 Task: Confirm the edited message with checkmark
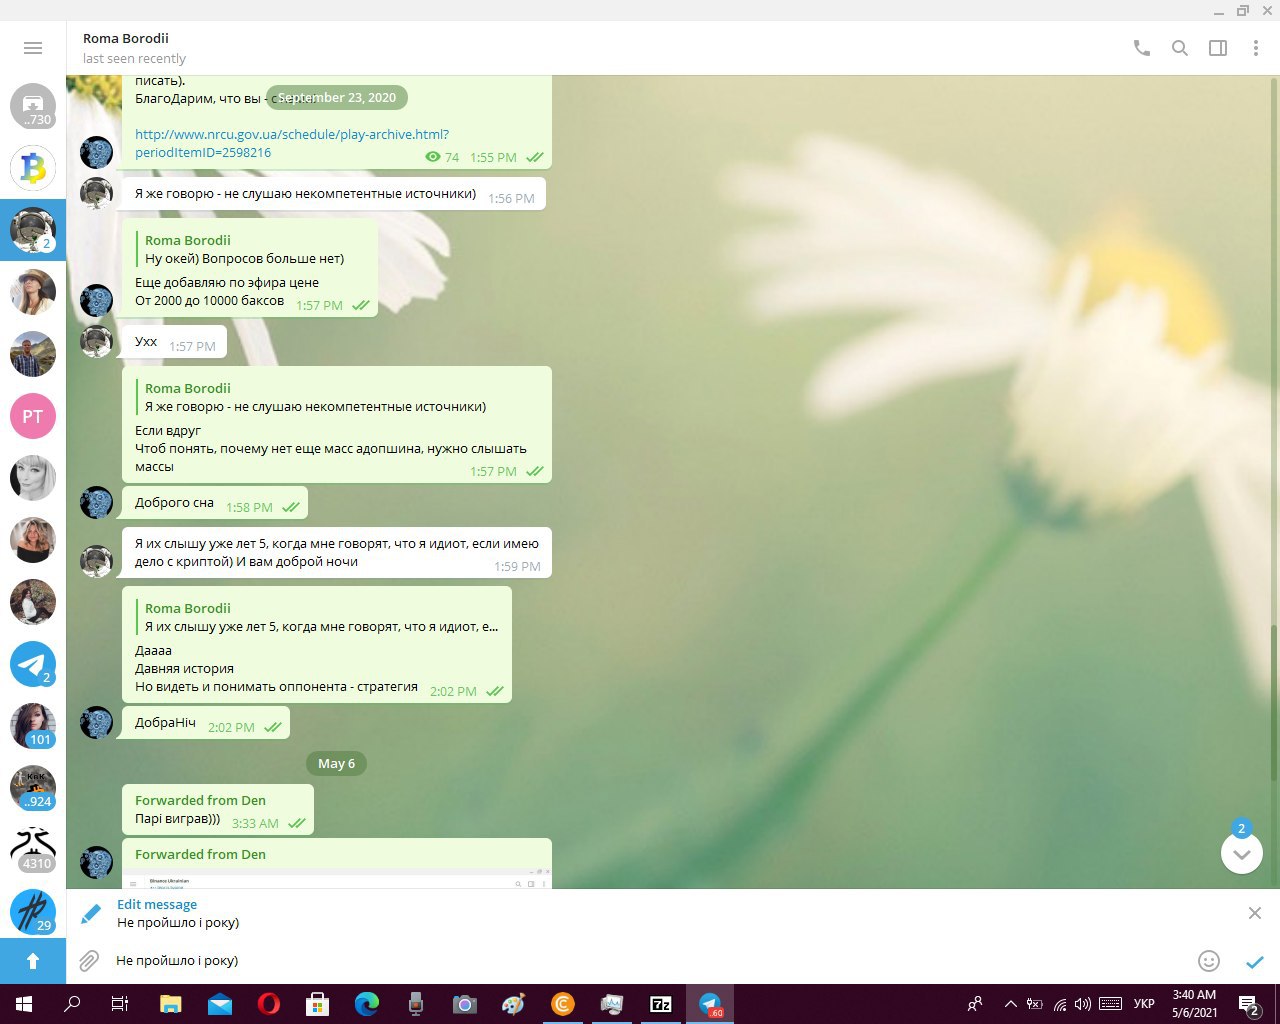pos(1255,962)
